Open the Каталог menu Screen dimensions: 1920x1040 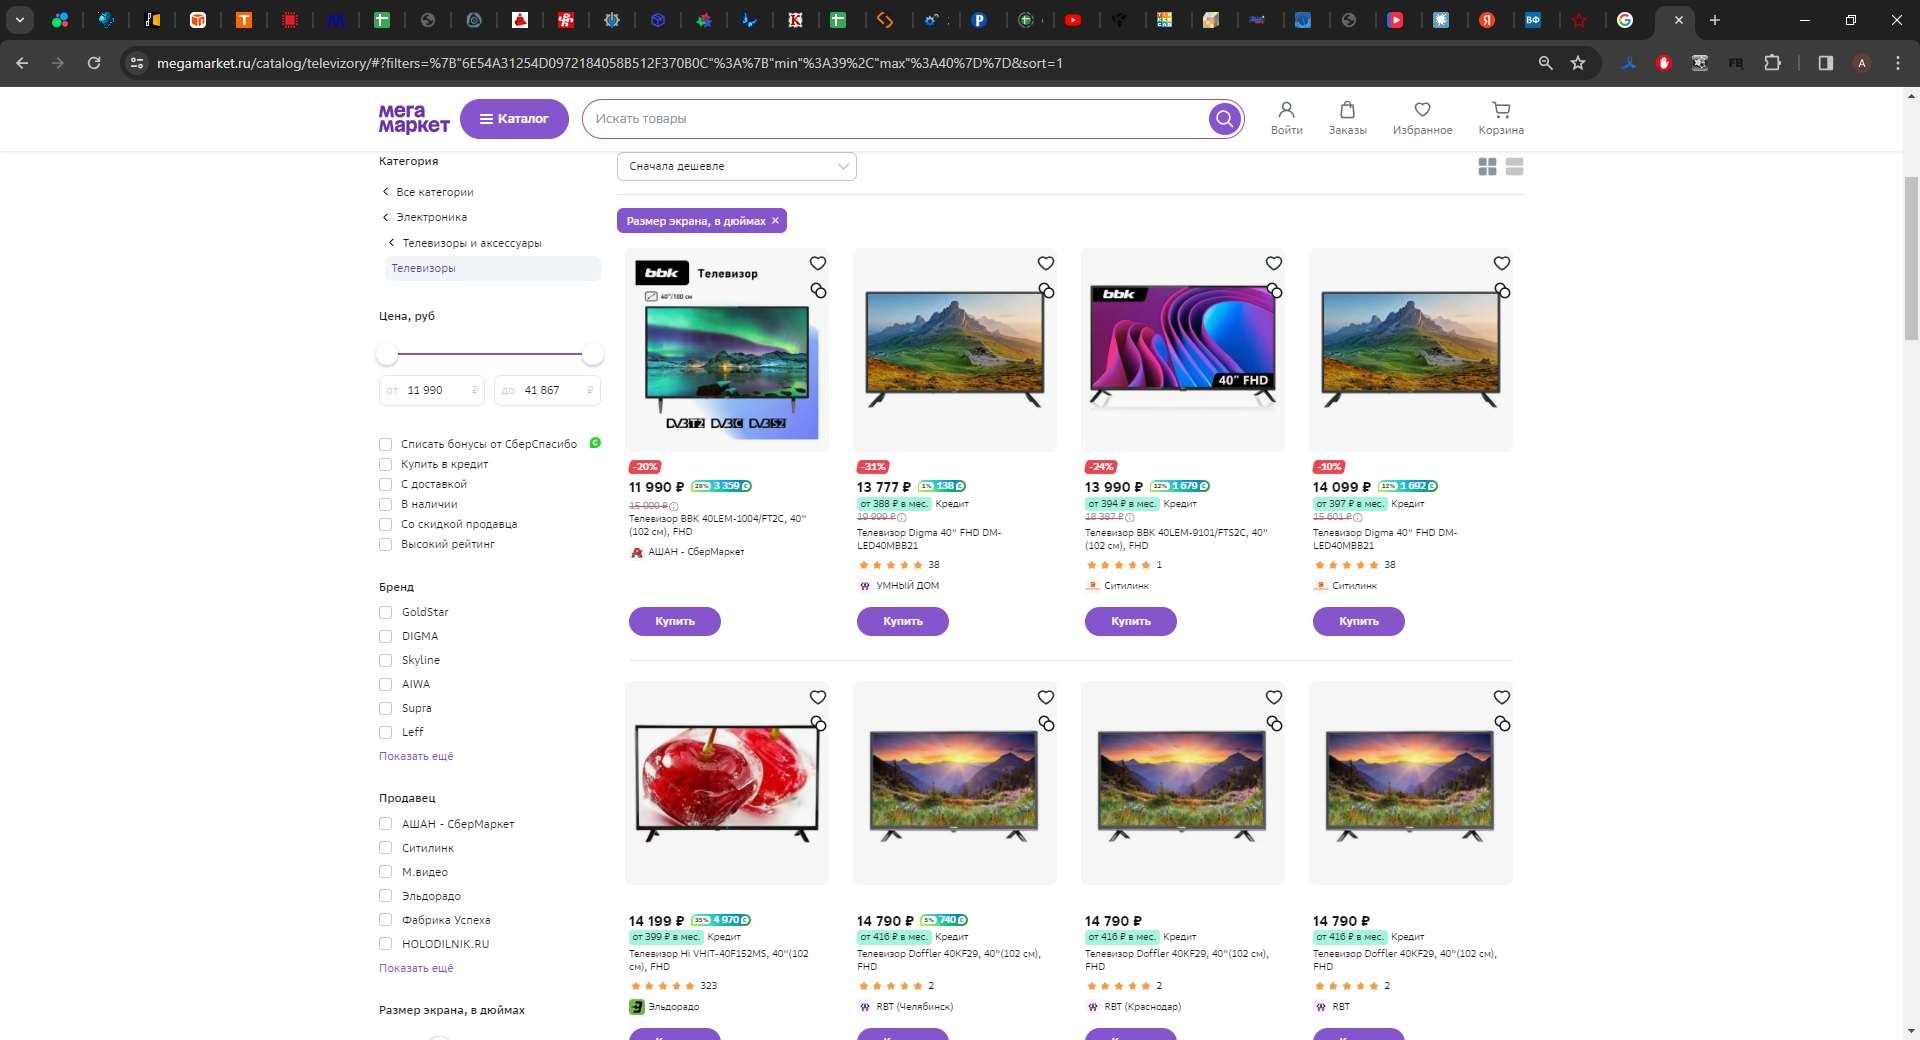(514, 119)
